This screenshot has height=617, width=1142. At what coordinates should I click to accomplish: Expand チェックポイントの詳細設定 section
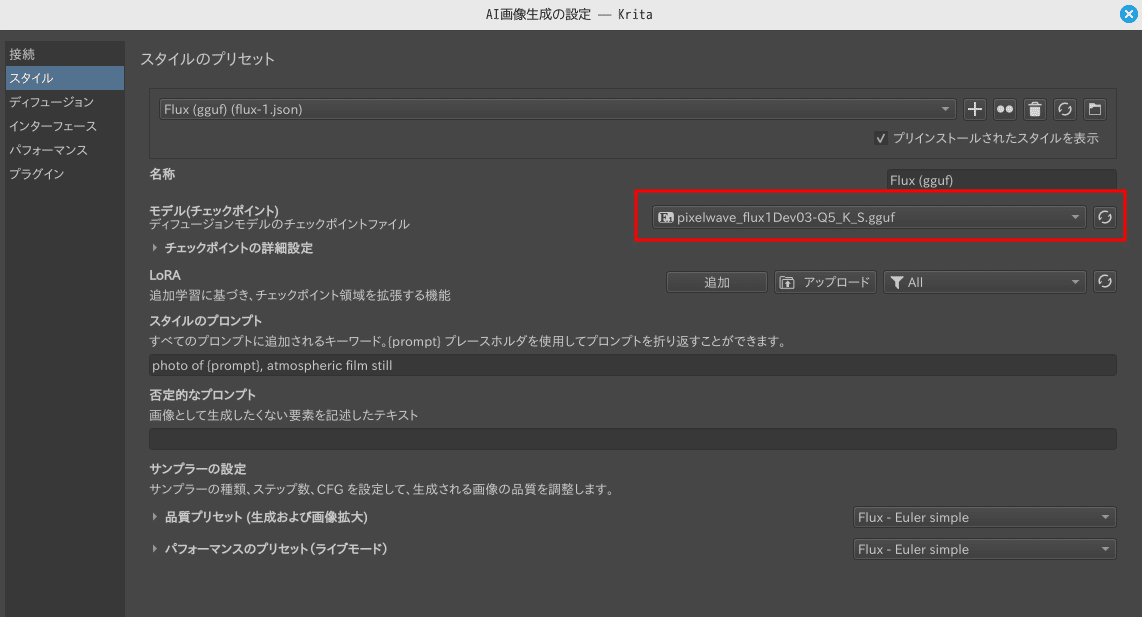[232, 248]
